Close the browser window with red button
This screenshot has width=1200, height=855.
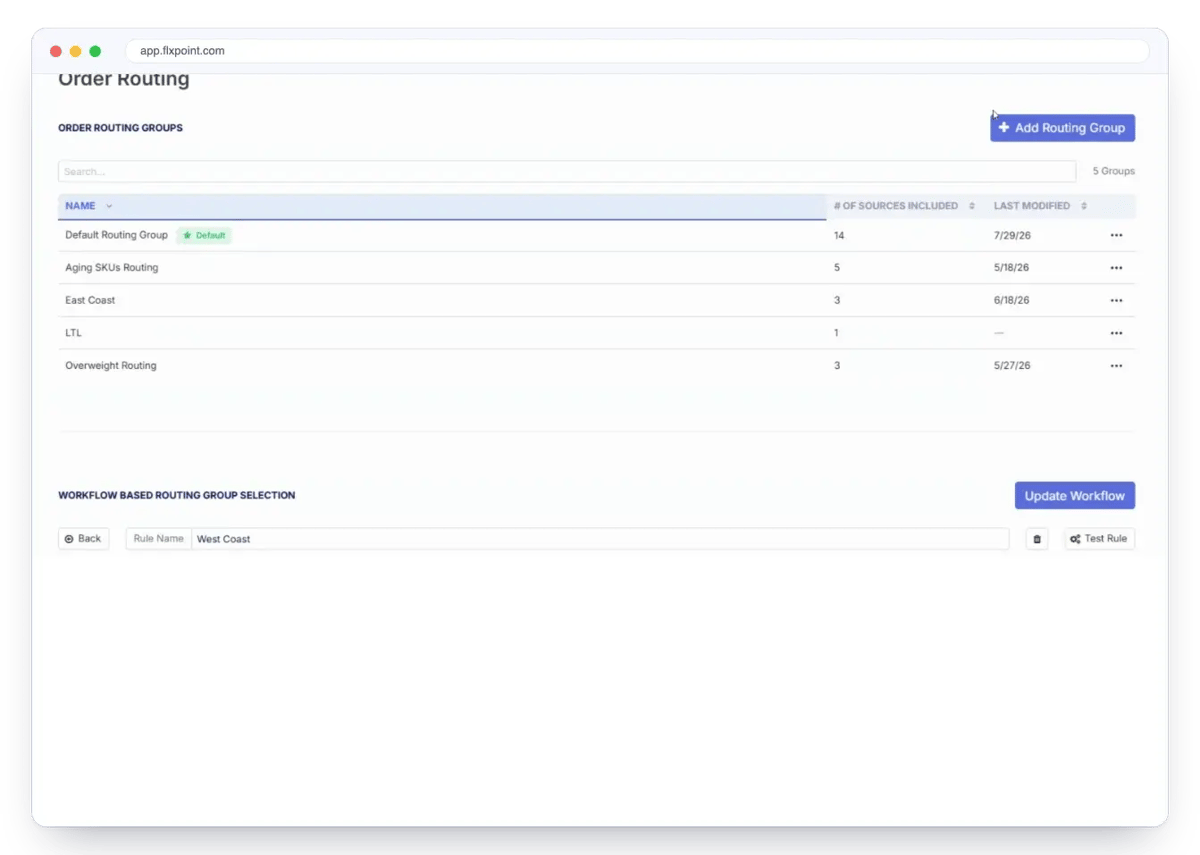pos(56,51)
